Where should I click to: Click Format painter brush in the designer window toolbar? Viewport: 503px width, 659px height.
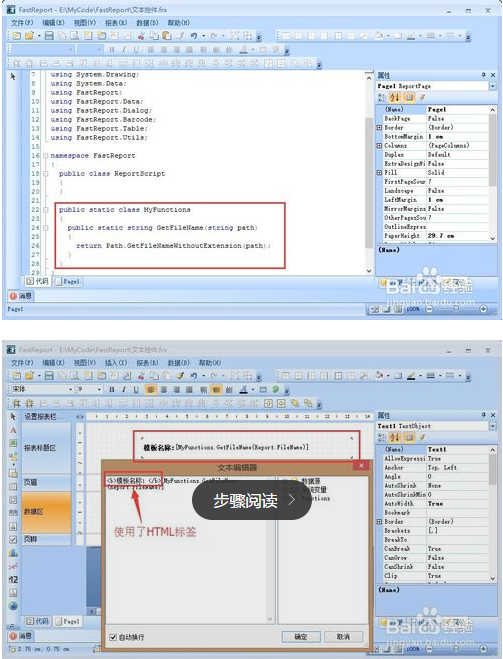[180, 375]
